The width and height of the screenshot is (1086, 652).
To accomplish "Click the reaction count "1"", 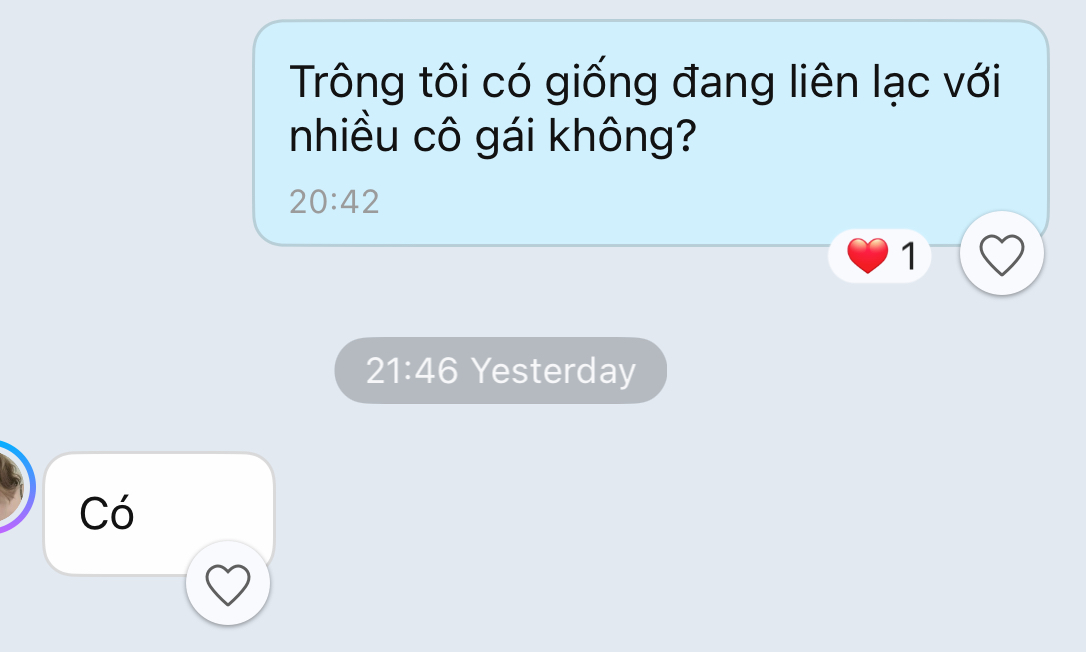I will tap(909, 256).
